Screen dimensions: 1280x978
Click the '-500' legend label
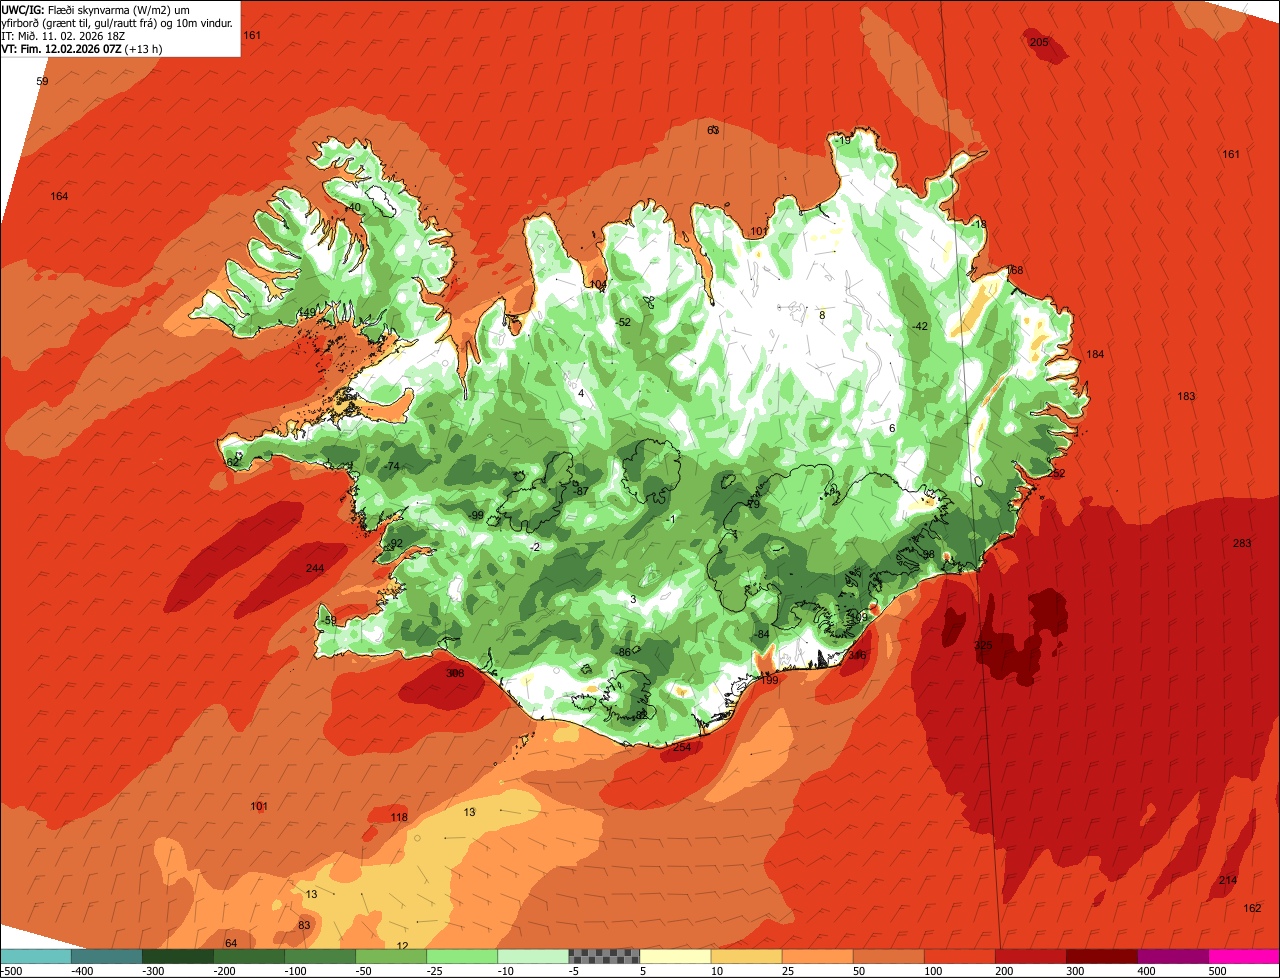pos(11,971)
